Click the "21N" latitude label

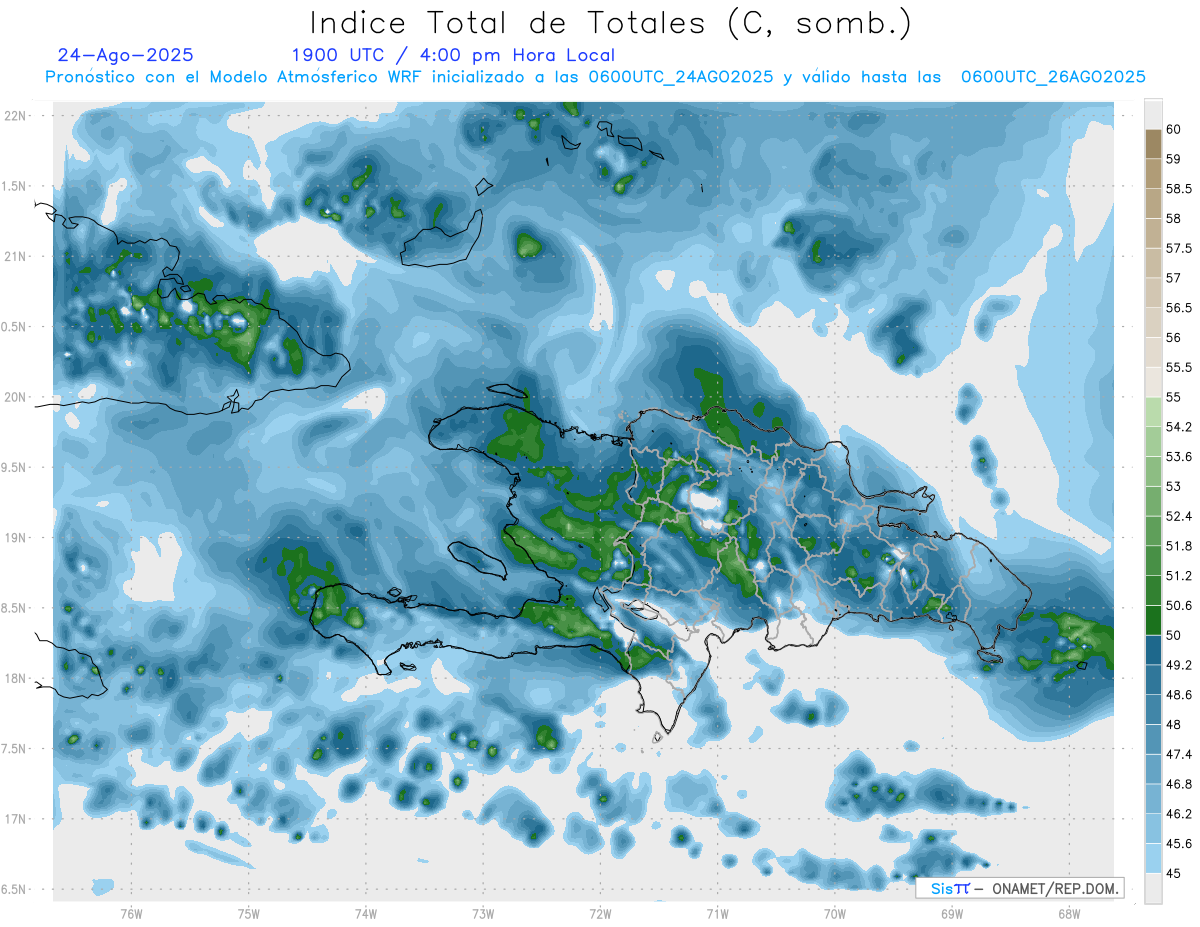pos(16,256)
